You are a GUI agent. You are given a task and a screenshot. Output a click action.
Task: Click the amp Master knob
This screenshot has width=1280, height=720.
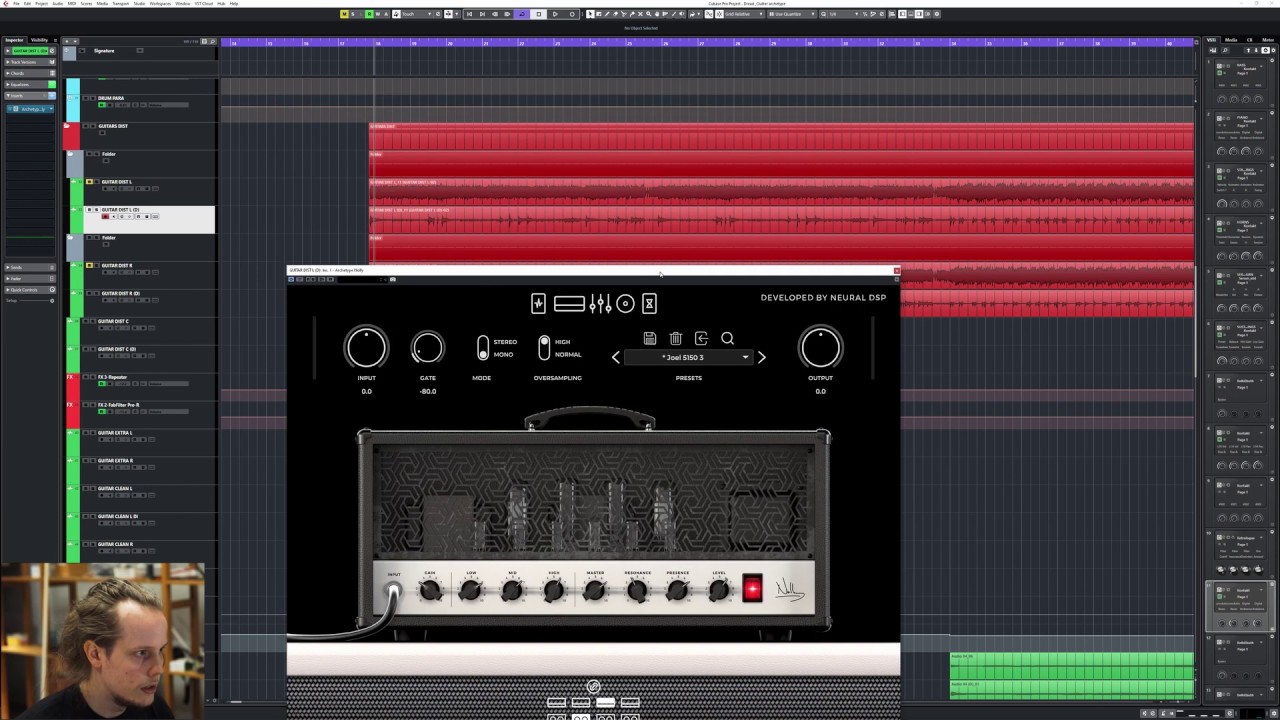pyautogui.click(x=595, y=591)
